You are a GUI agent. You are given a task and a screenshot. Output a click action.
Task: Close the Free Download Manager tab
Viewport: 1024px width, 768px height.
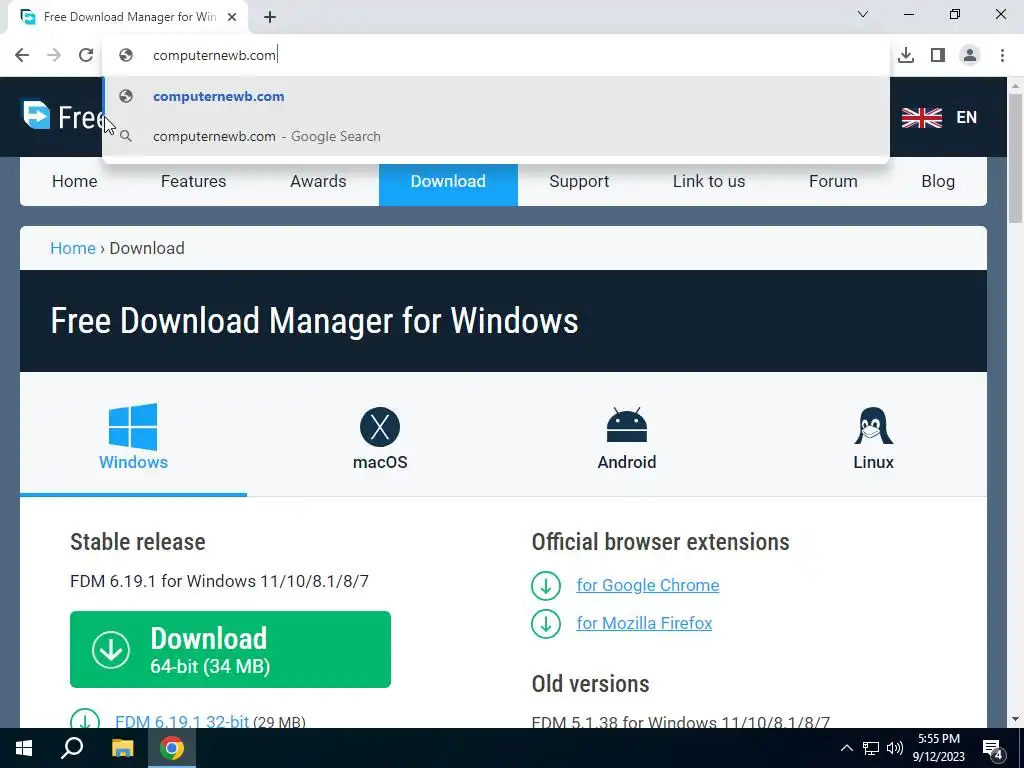(232, 17)
